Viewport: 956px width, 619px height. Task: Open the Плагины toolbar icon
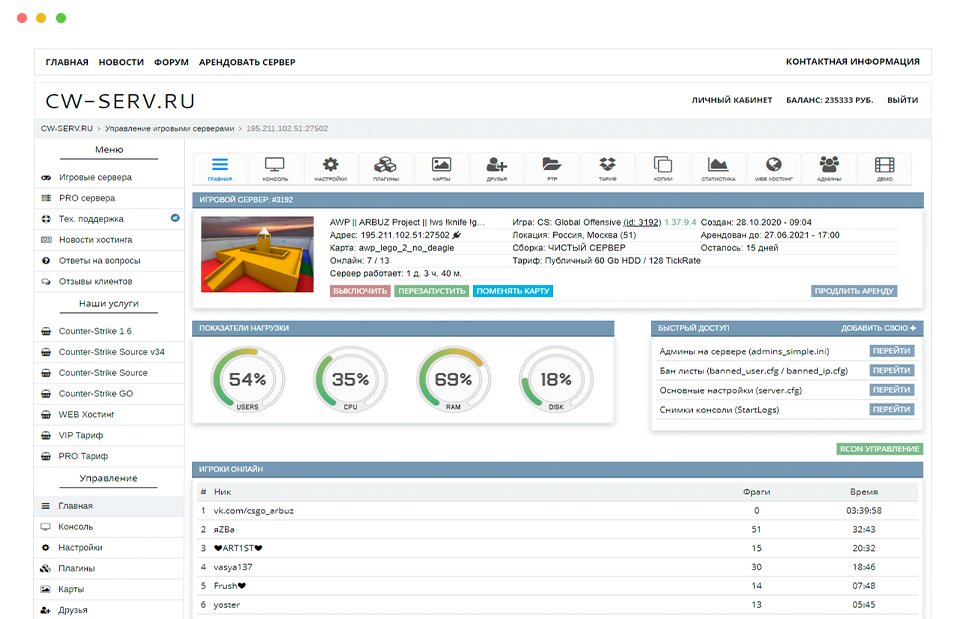386,168
